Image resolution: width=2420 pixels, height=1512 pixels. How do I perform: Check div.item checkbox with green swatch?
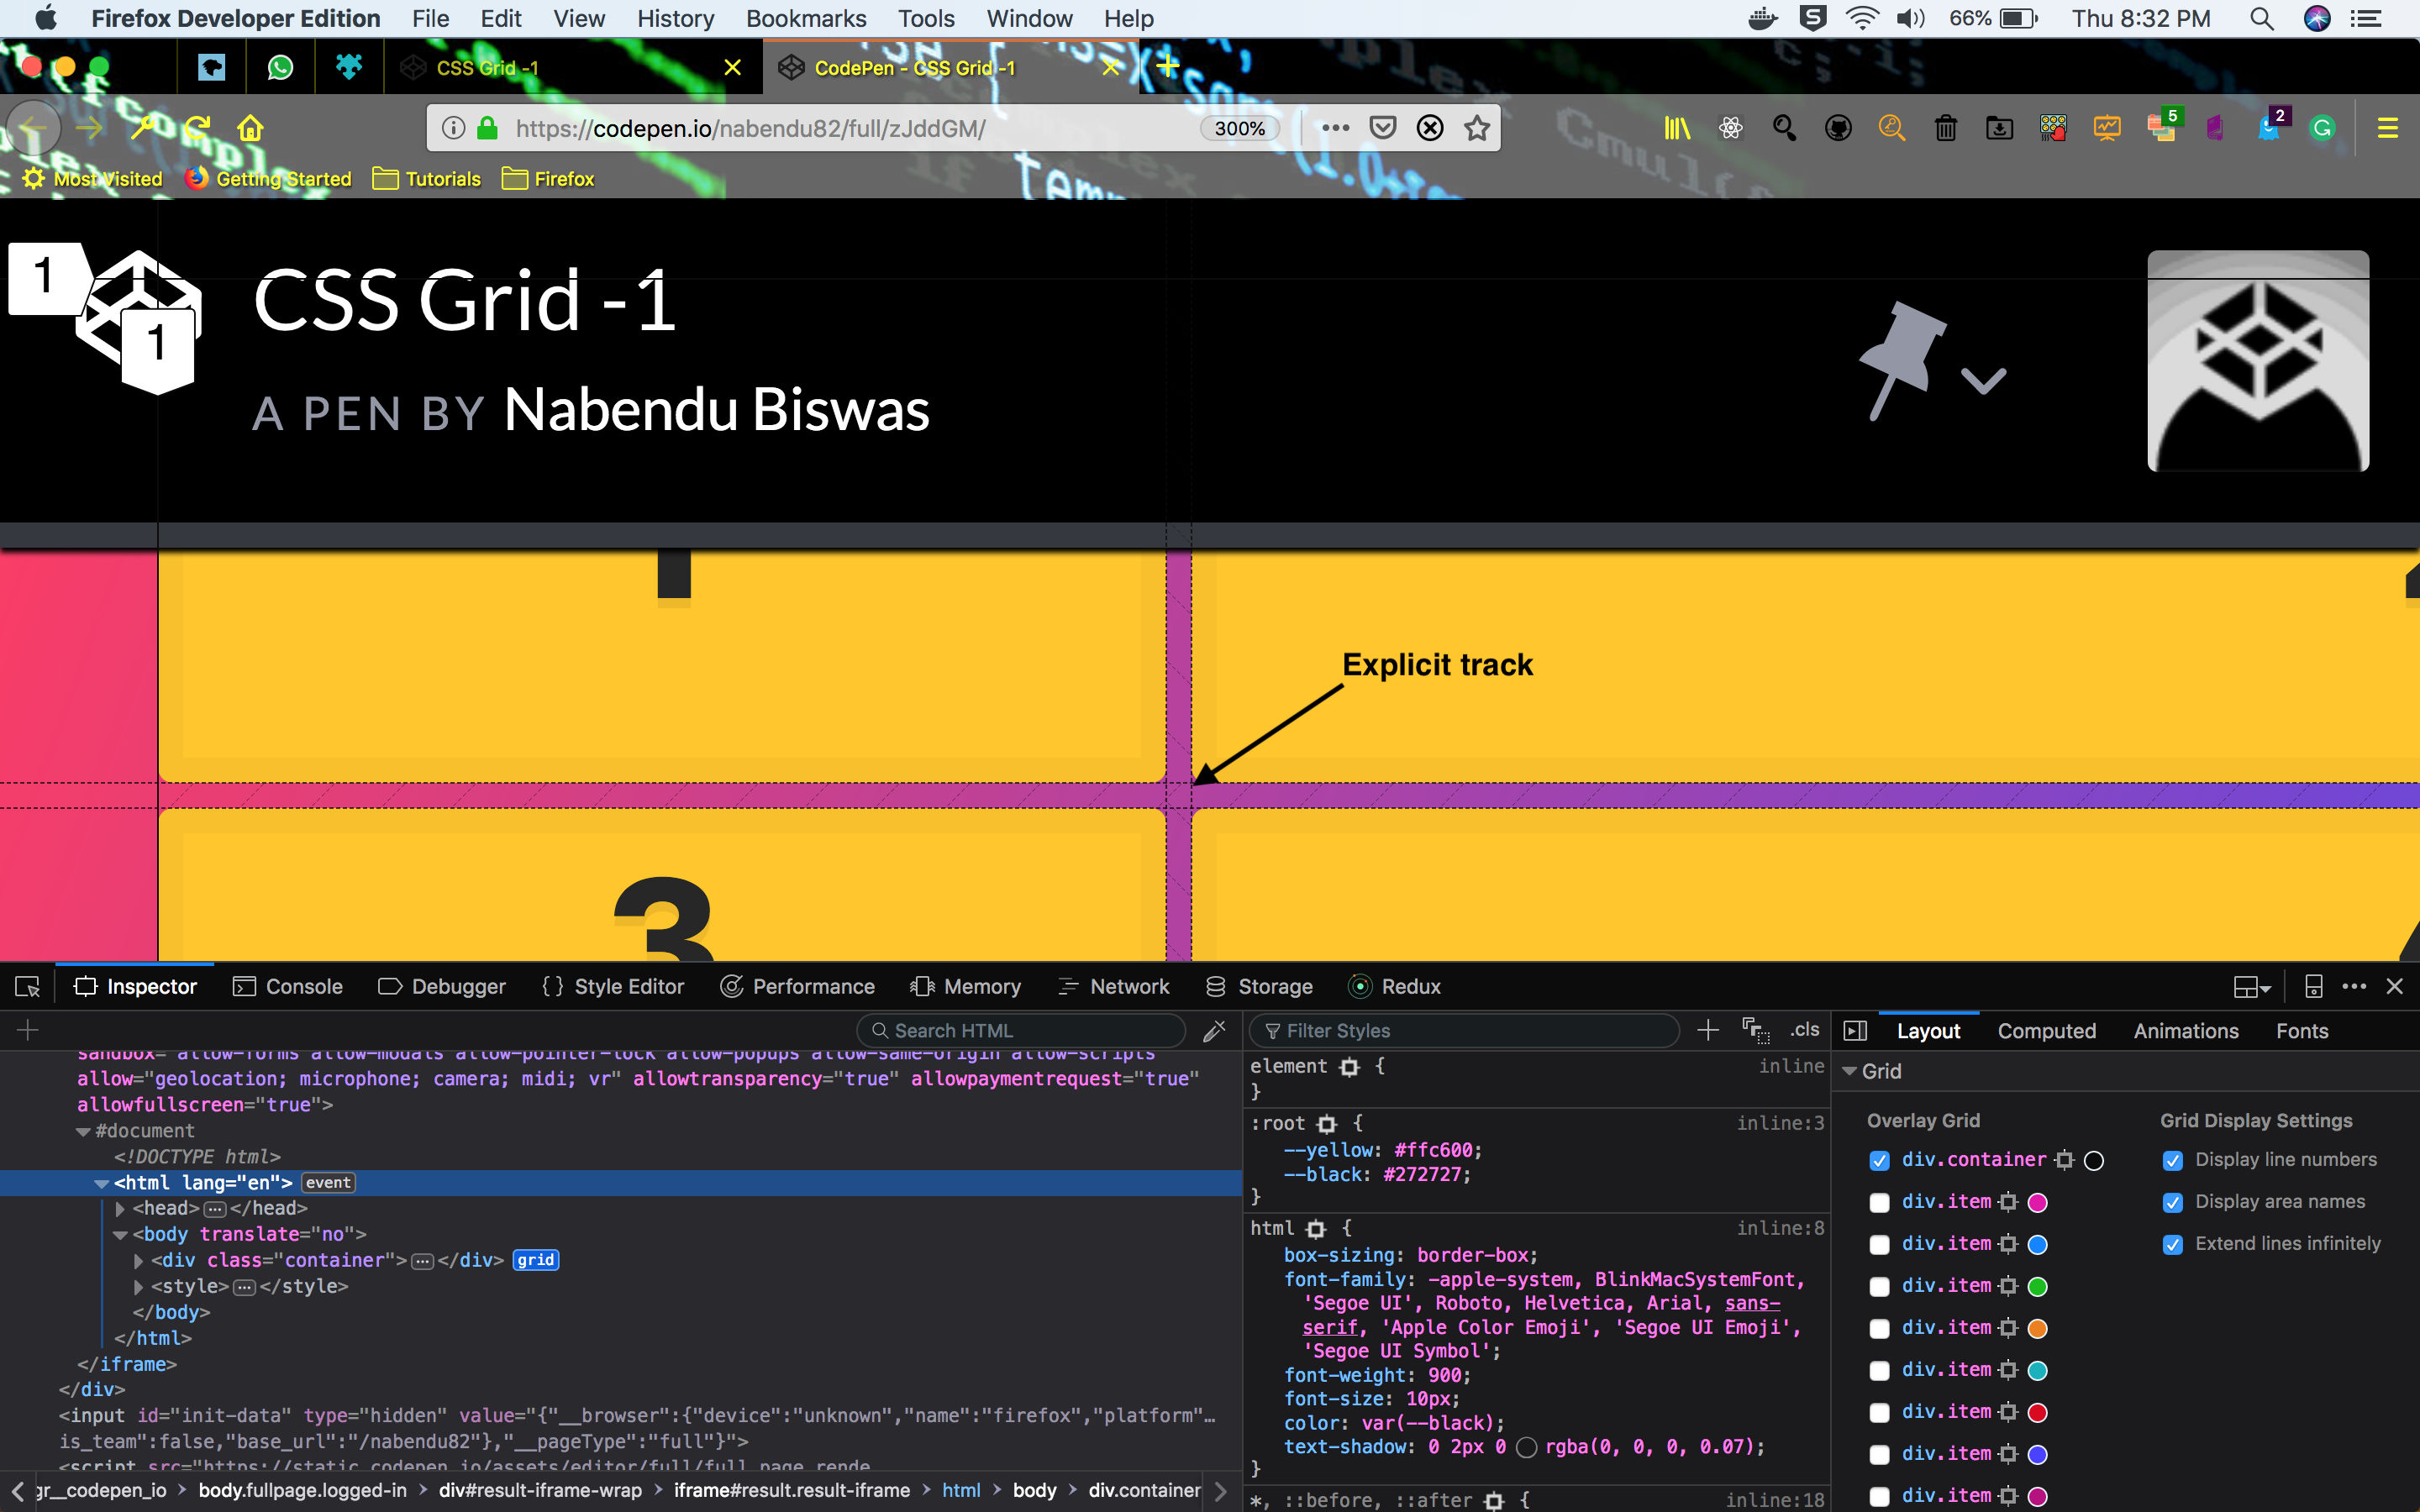coord(1879,1287)
